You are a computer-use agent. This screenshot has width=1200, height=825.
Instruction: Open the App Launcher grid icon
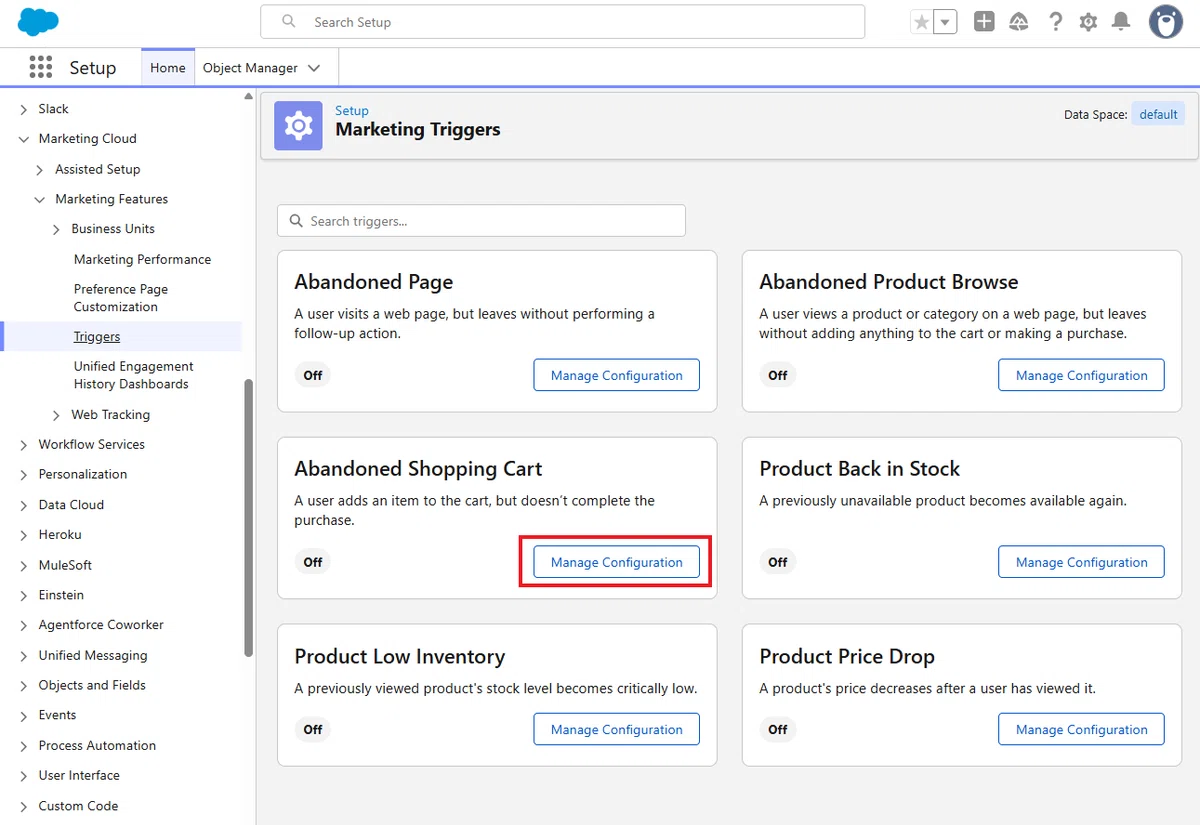point(41,67)
